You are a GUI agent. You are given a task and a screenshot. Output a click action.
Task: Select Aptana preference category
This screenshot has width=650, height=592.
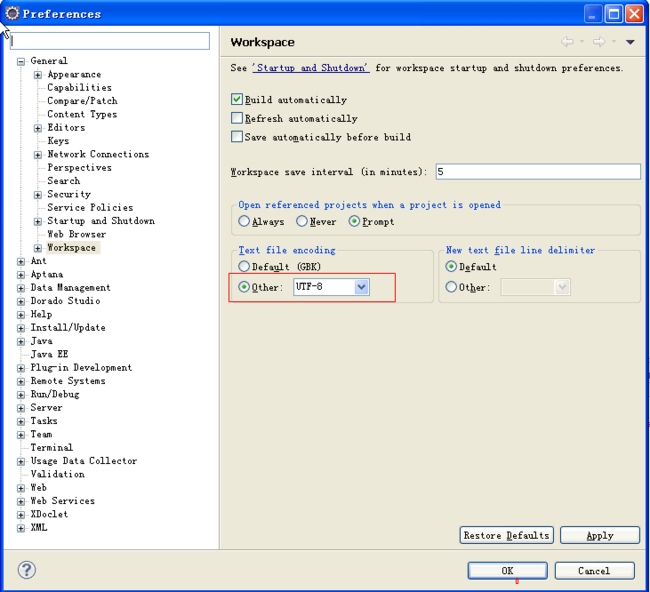tap(47, 274)
